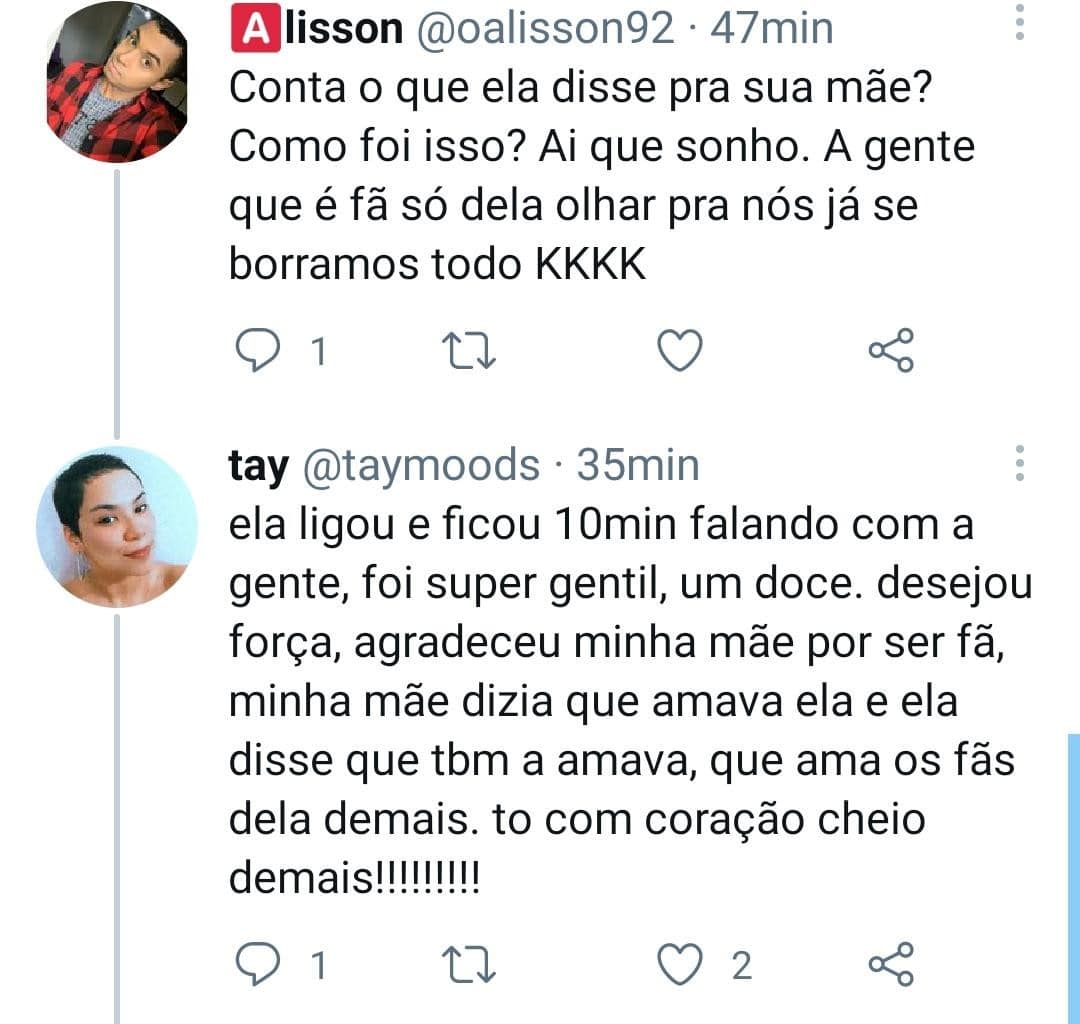Viewport: 1080px width, 1024px height.
Task: Visit the @oalisson92 handle
Action: (545, 30)
